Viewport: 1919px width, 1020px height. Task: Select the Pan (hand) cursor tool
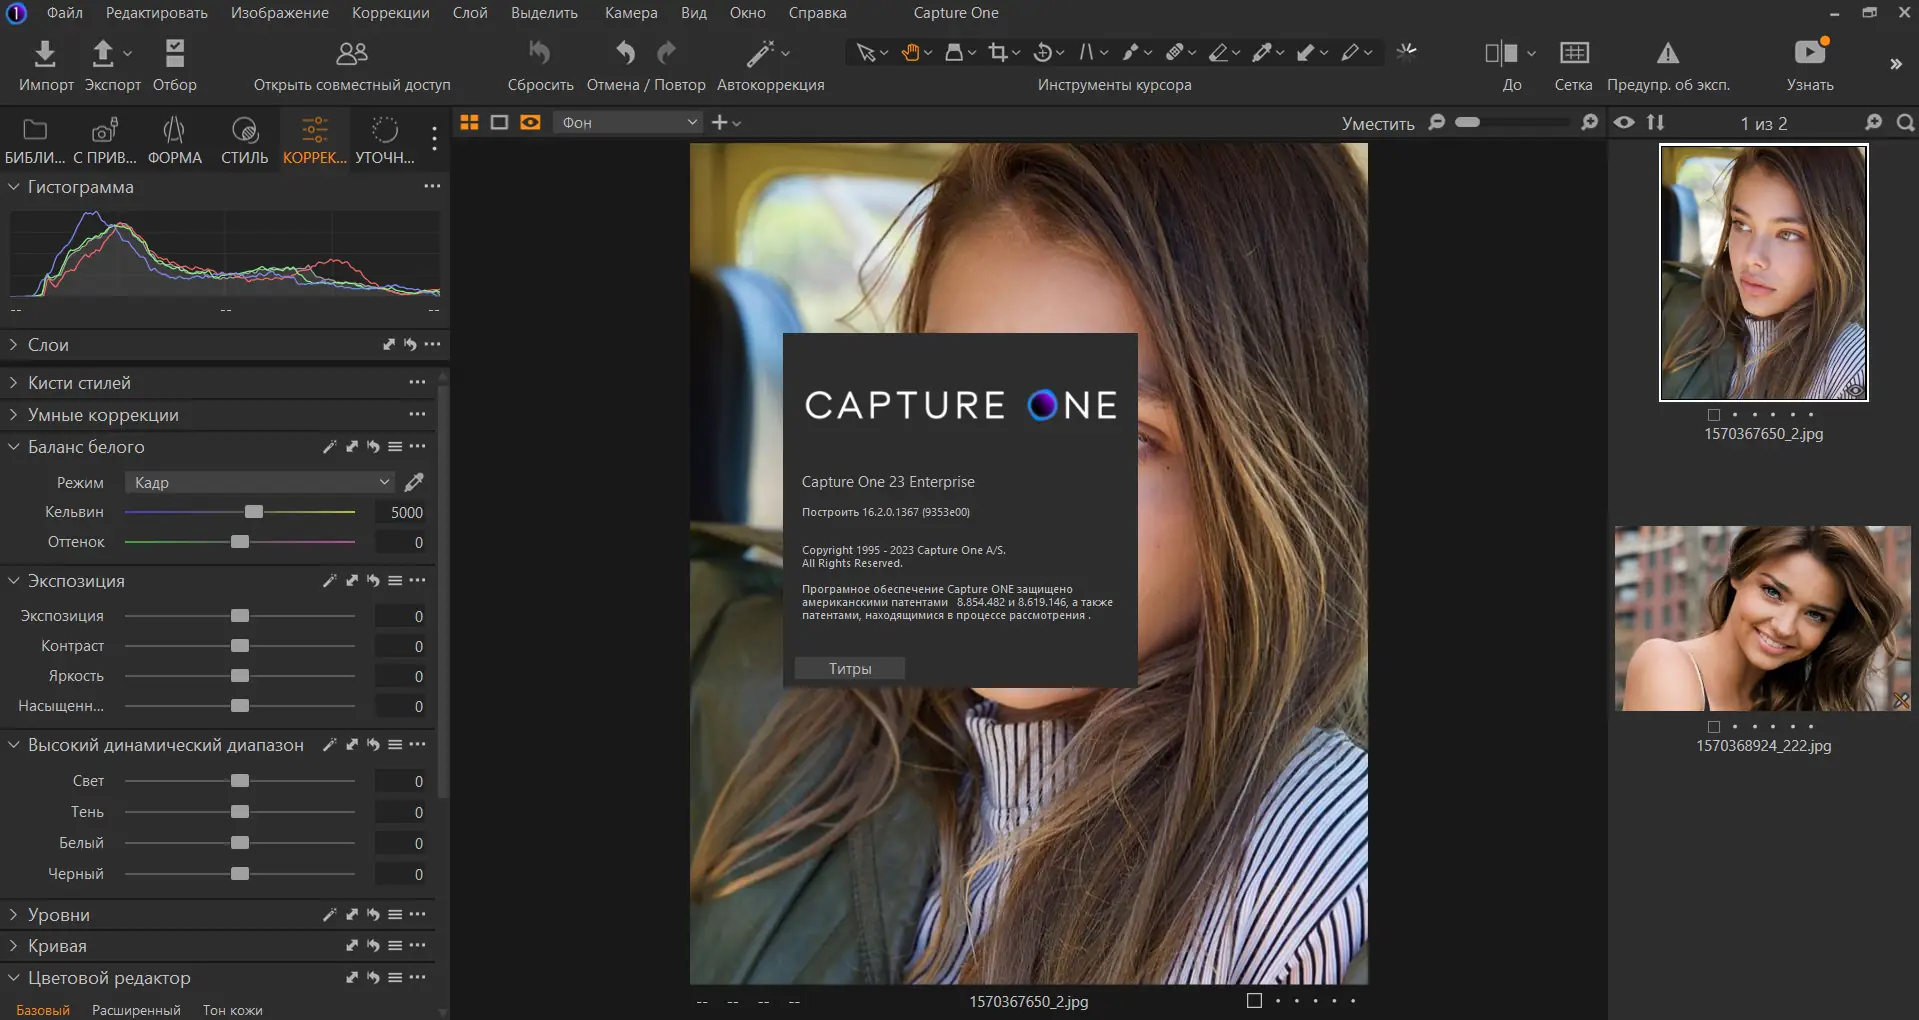(x=910, y=52)
